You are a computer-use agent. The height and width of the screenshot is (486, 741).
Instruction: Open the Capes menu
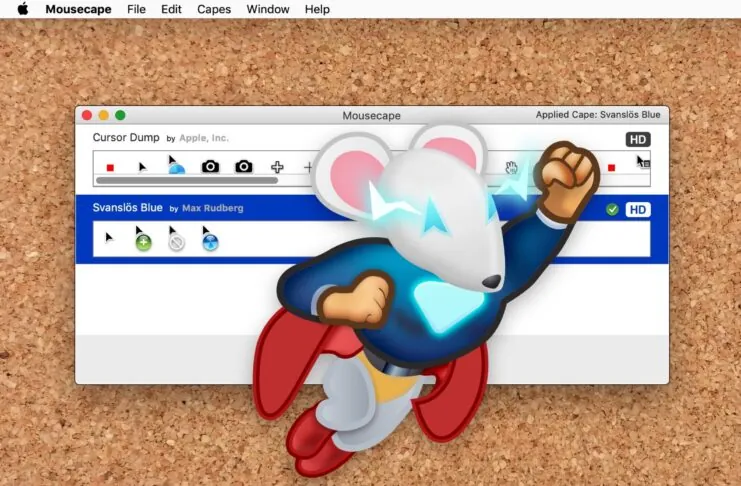pos(214,9)
